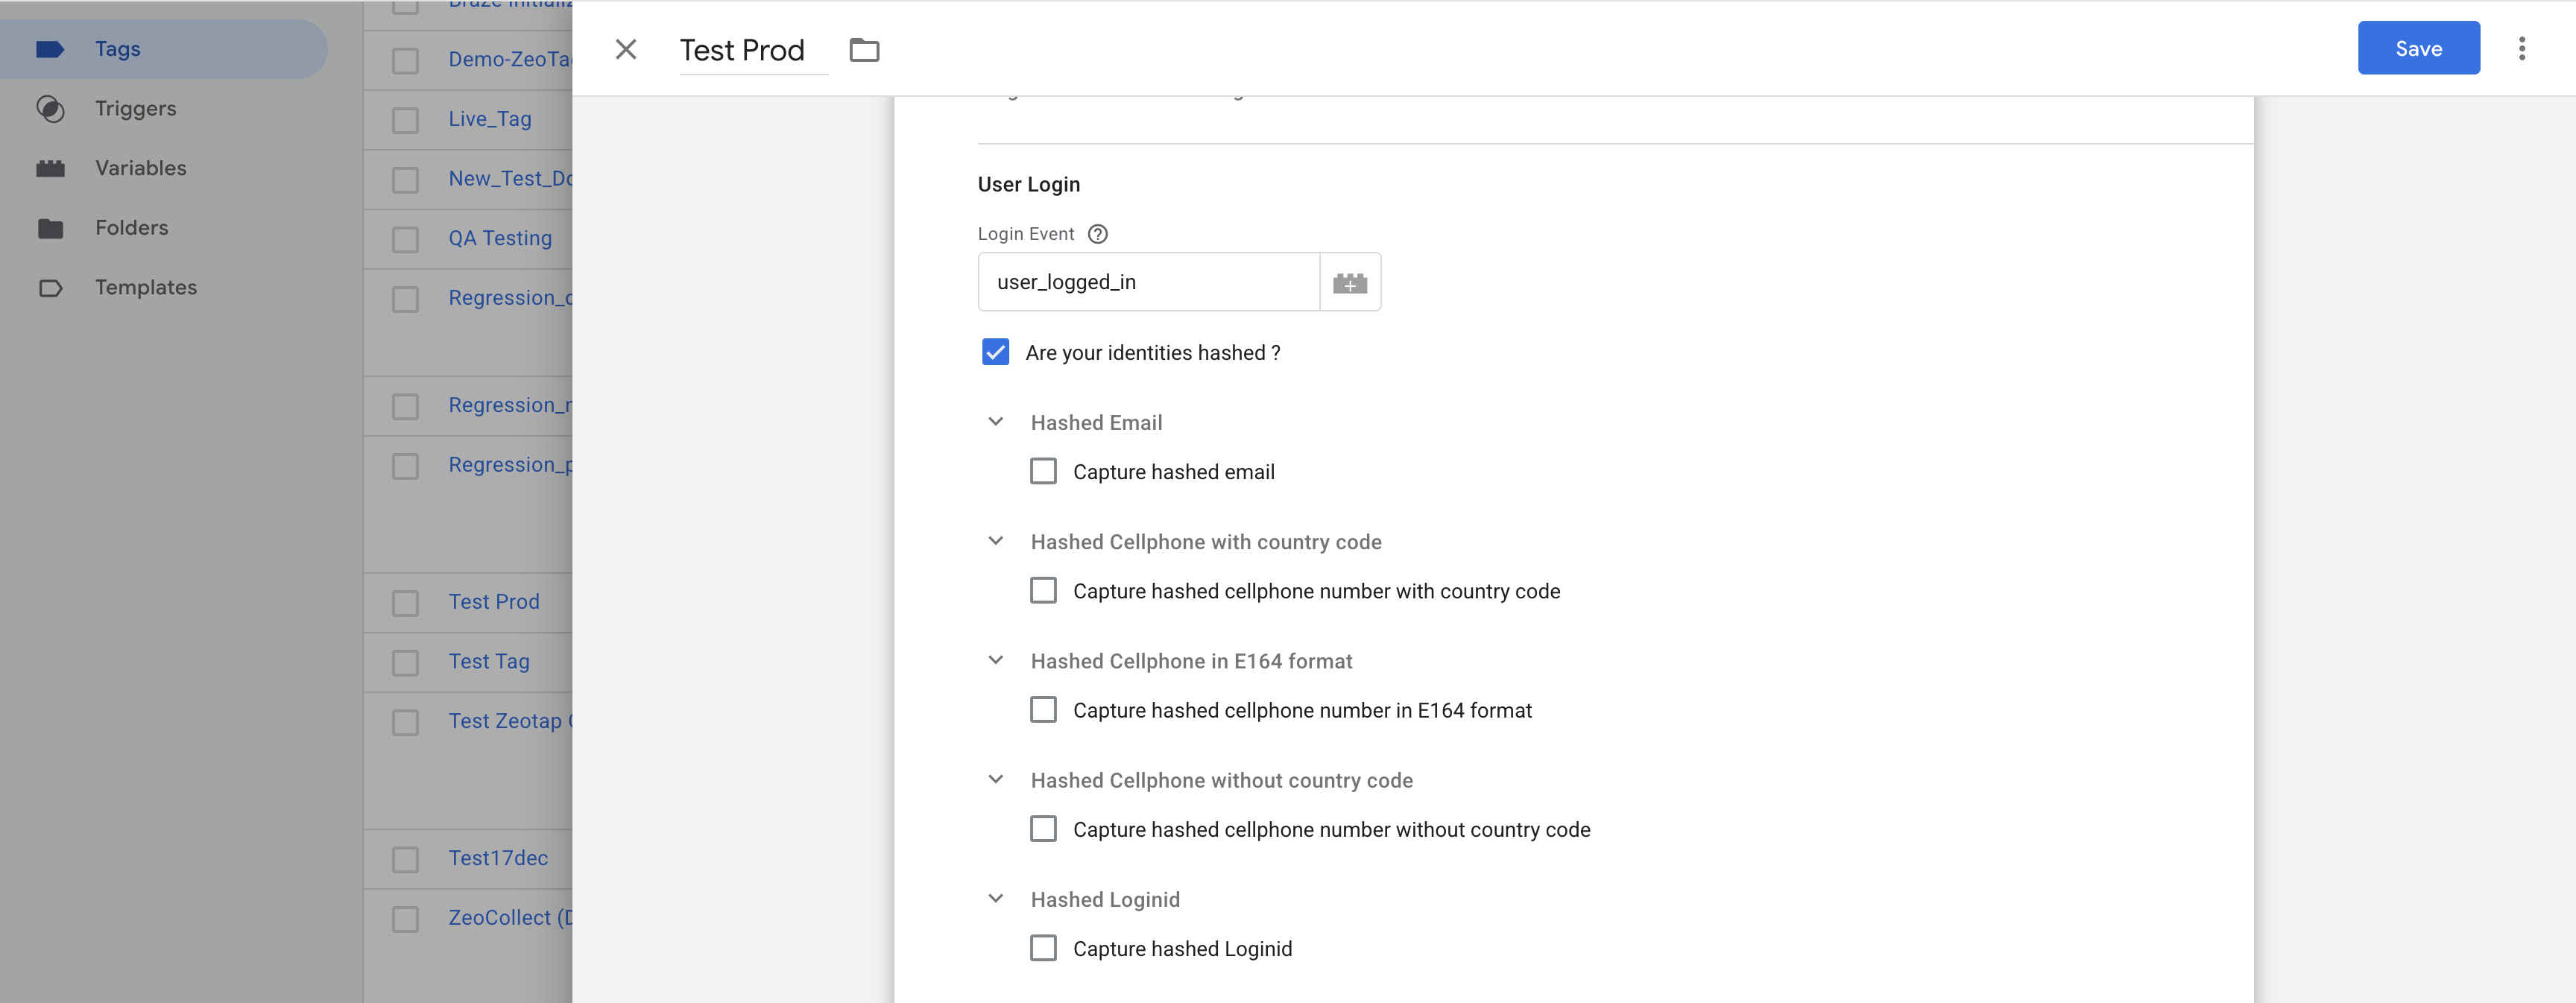This screenshot has width=2576, height=1003.
Task: Select the Templates icon in the sidebar
Action: (51, 287)
